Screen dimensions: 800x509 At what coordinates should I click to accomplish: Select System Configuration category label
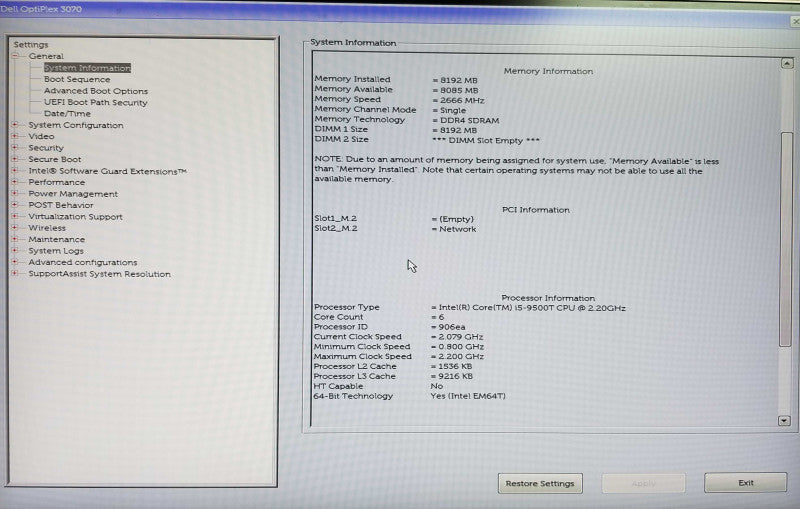(76, 125)
